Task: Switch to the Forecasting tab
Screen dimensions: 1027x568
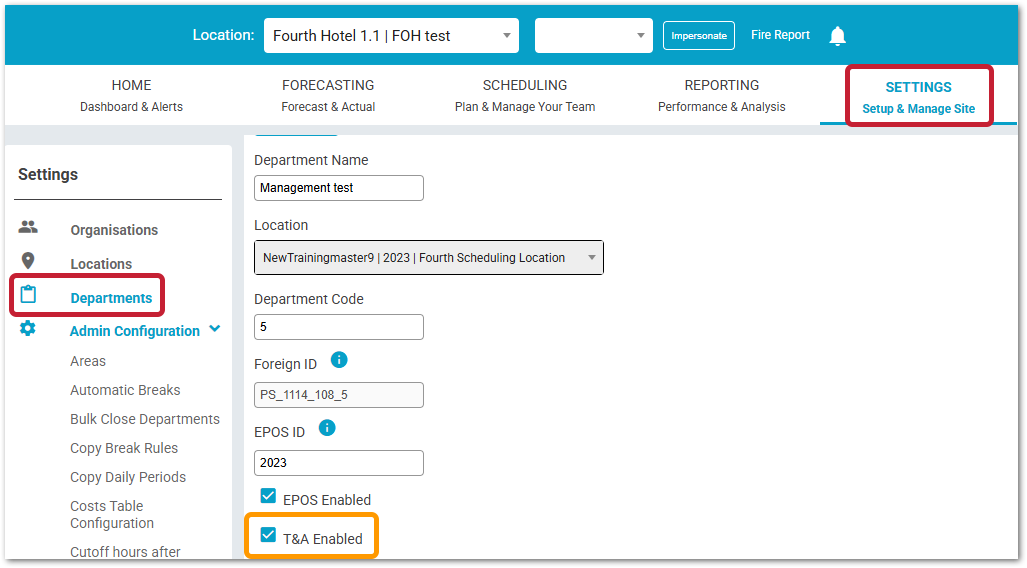Action: pos(328,95)
